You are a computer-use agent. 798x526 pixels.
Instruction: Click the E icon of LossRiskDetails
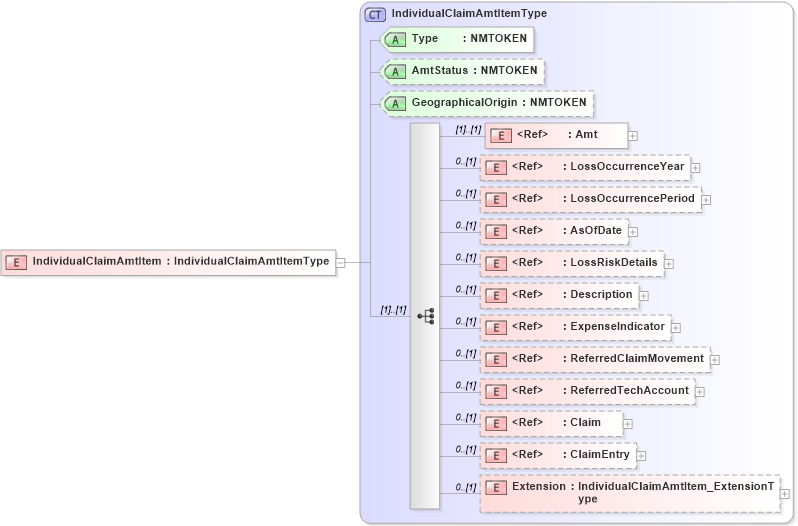click(x=496, y=264)
